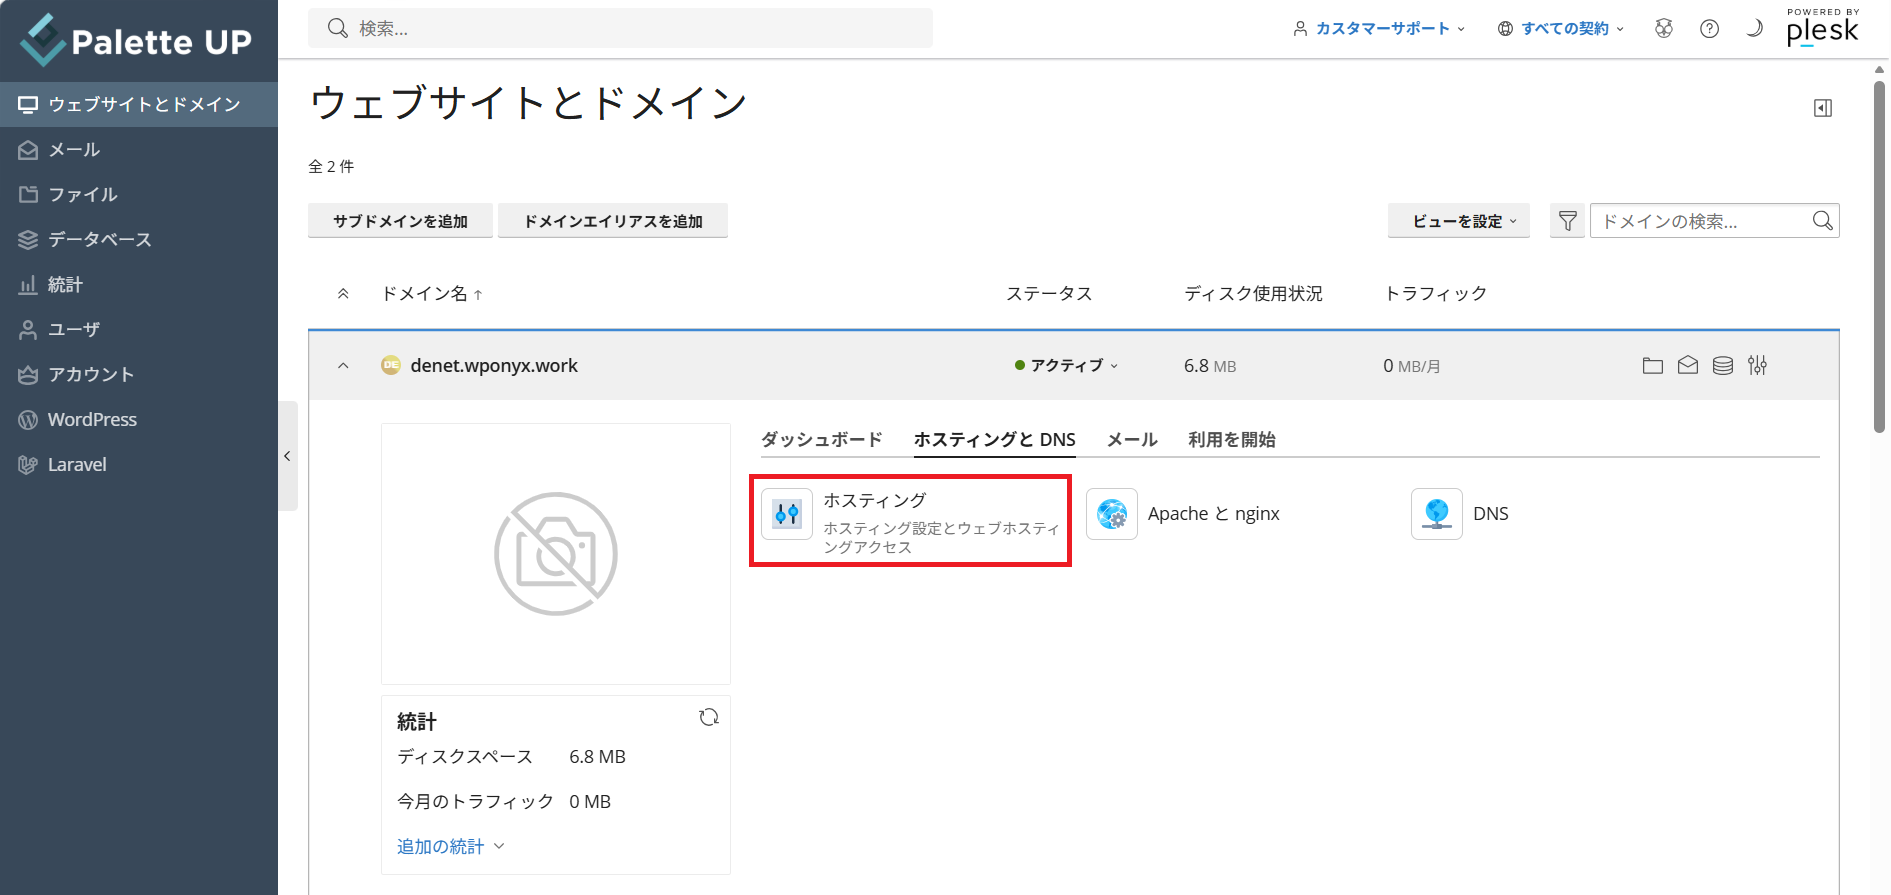
Task: Focus the top 検索 search field
Action: pos(620,28)
